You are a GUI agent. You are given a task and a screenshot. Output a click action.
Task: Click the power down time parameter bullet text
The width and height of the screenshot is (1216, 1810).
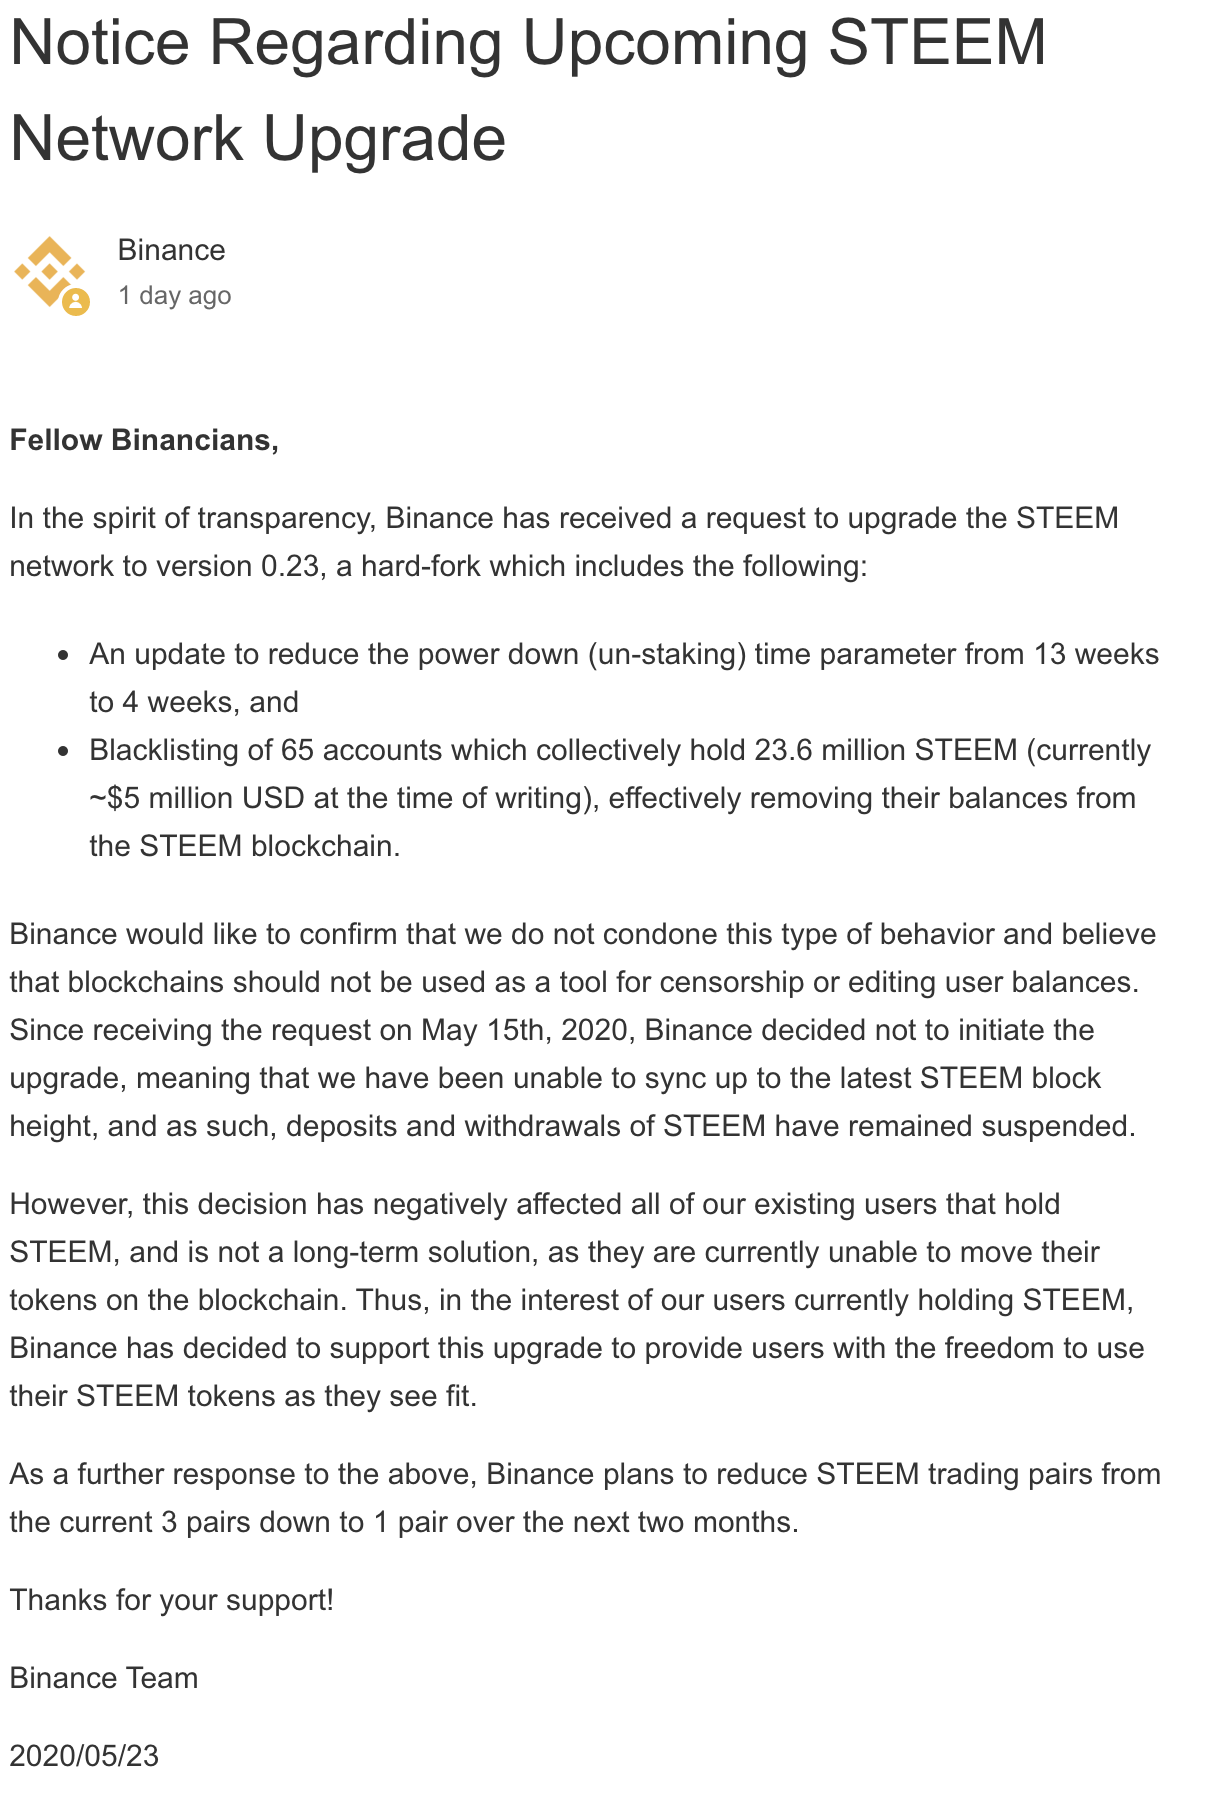coord(623,678)
